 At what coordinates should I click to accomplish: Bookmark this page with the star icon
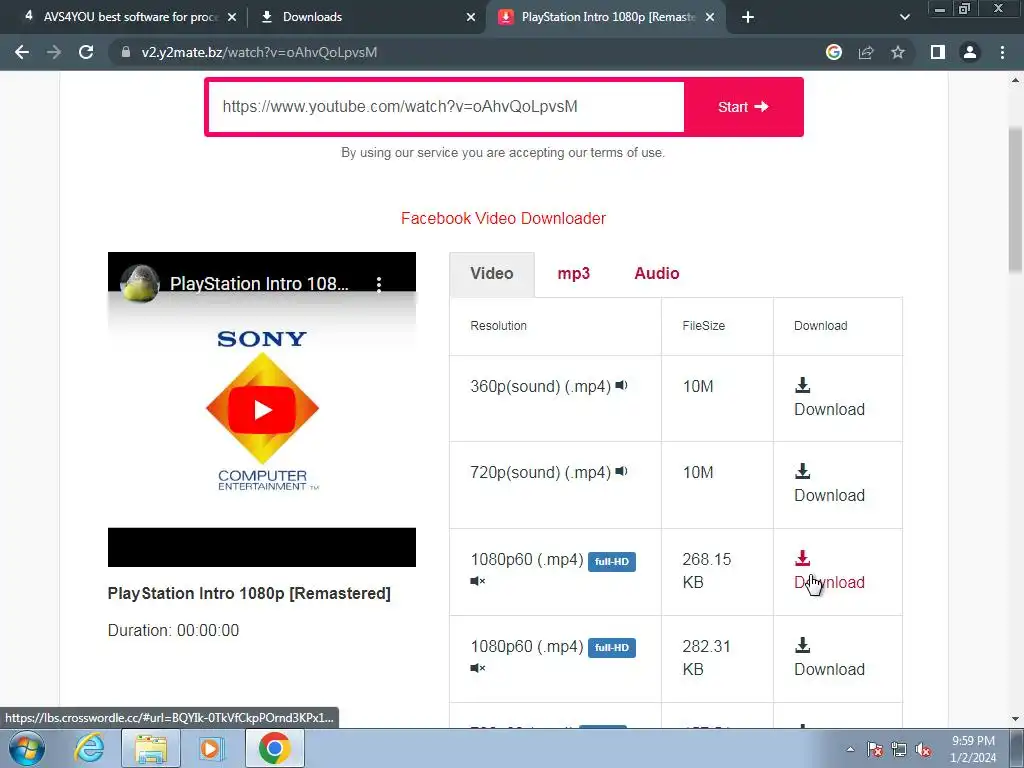coord(898,52)
